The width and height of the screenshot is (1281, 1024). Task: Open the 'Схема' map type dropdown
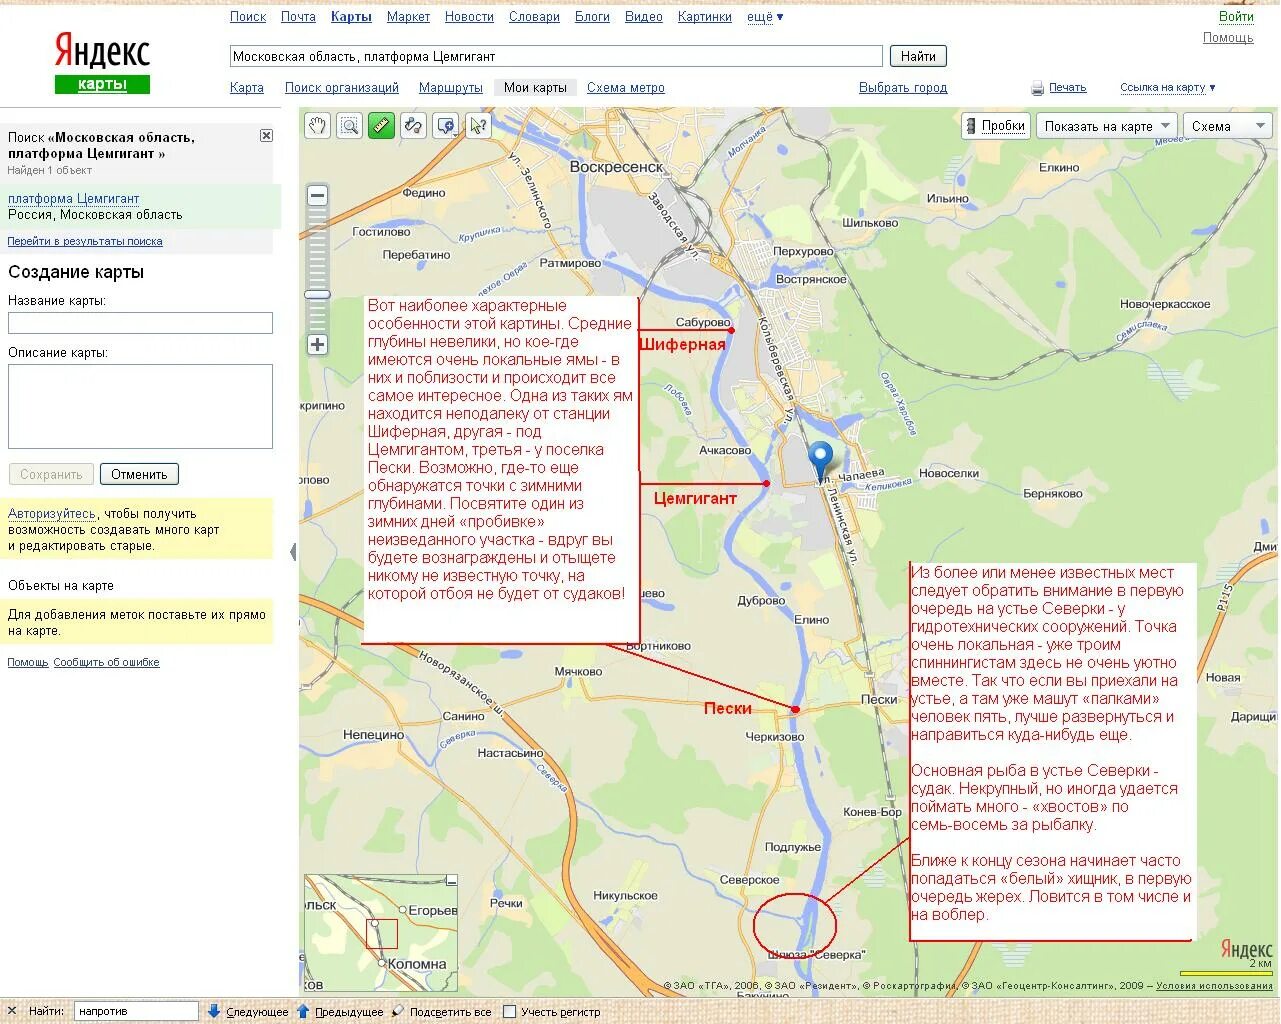coord(1227,126)
